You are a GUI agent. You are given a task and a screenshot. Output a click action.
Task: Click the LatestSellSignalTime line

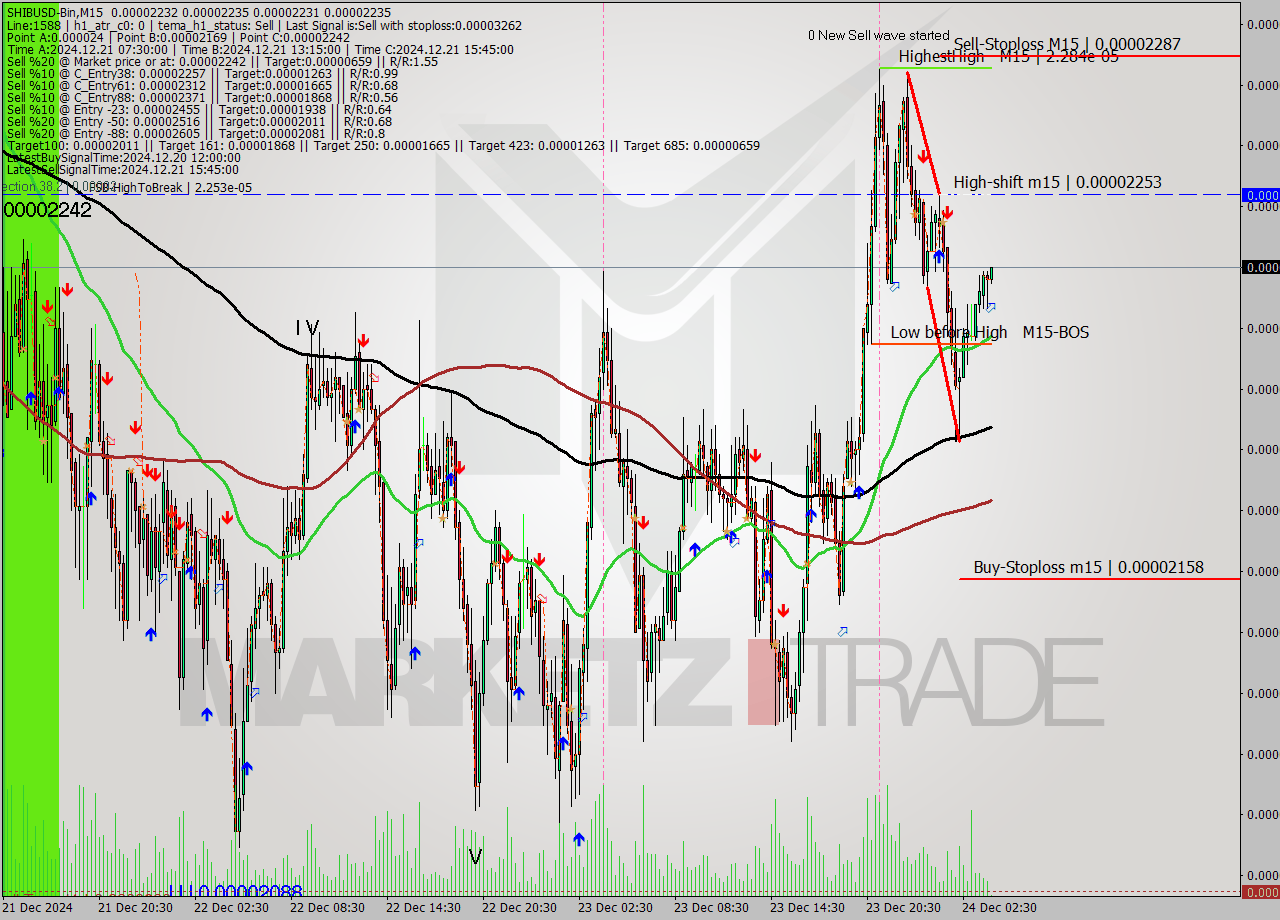(122, 169)
